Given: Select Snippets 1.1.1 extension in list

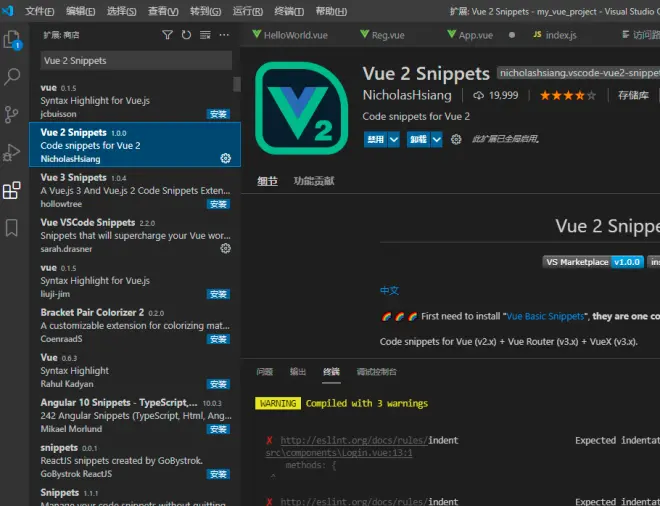Looking at the screenshot, I should [x=135, y=495].
